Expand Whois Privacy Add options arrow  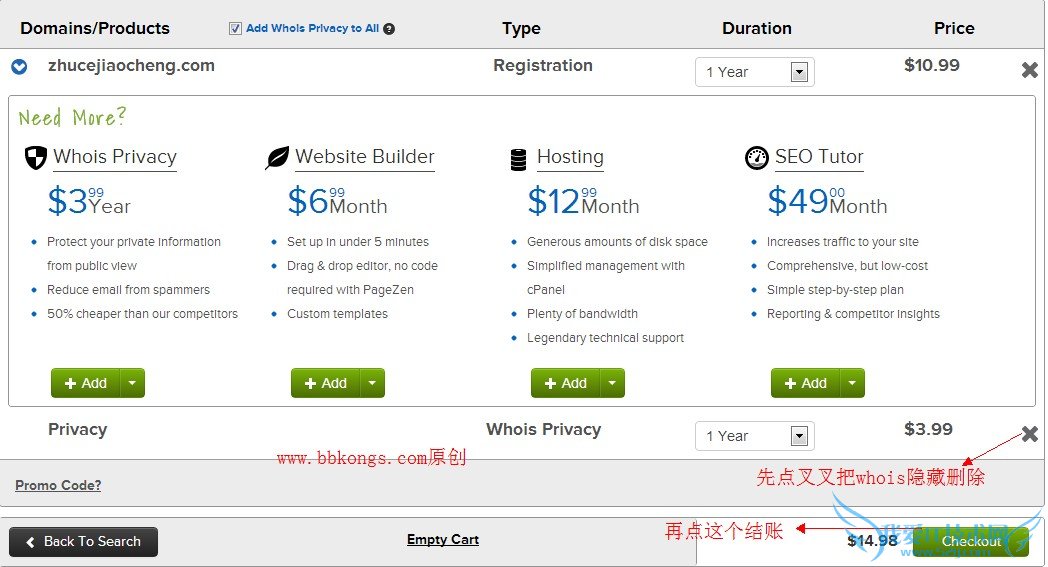pyautogui.click(x=133, y=383)
